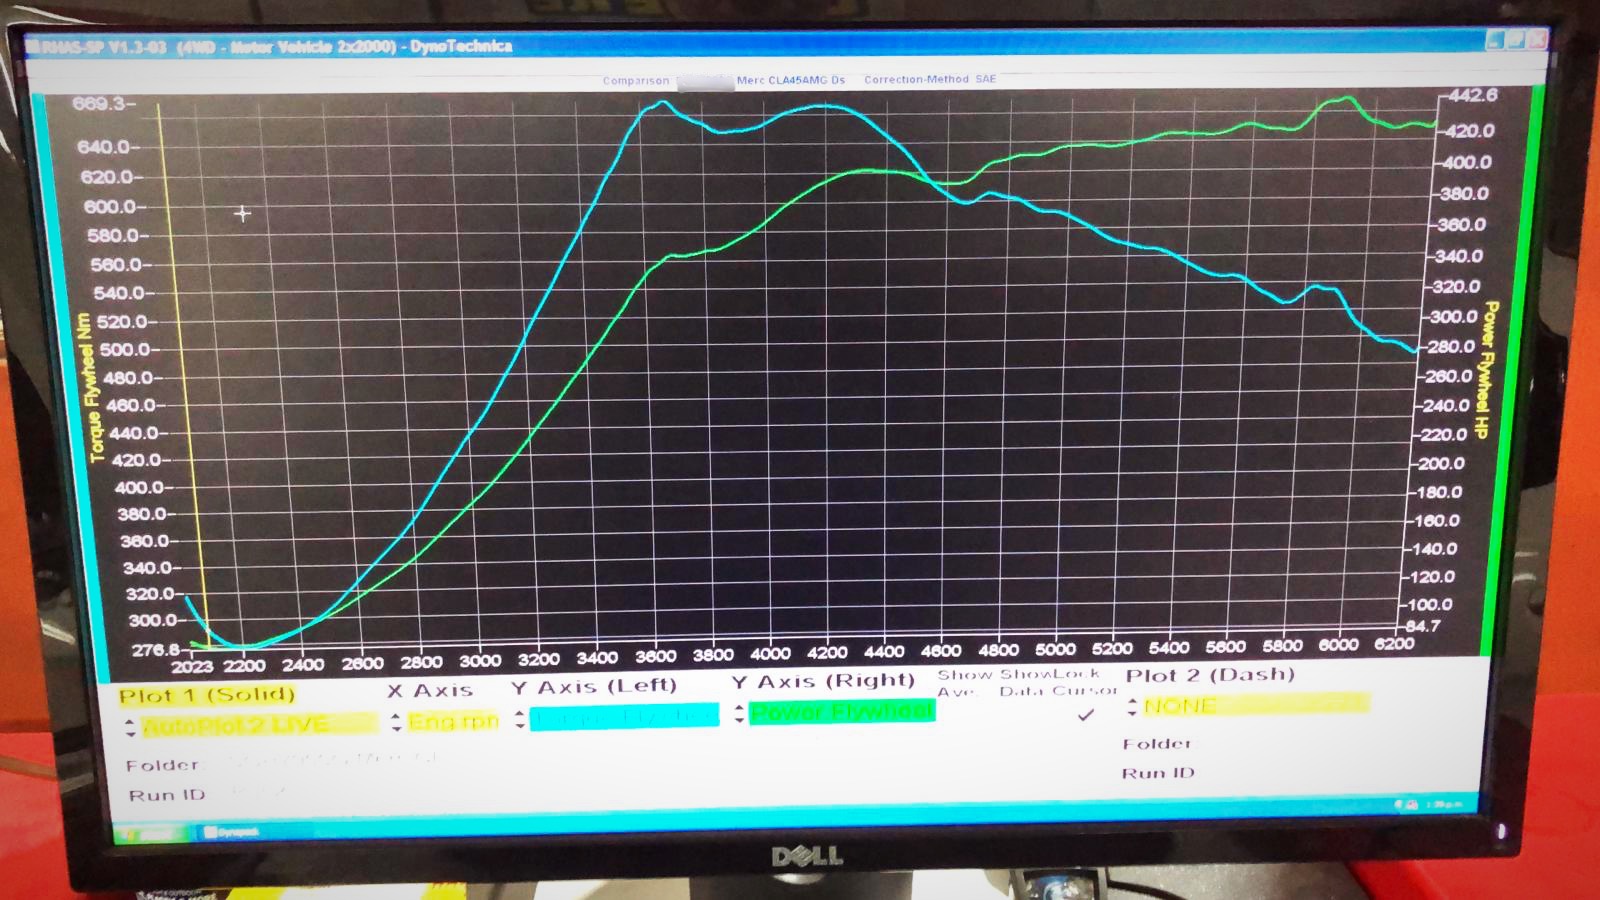This screenshot has width=1600, height=900.
Task: Maximize the DynoTechnica window
Action: pos(1516,40)
